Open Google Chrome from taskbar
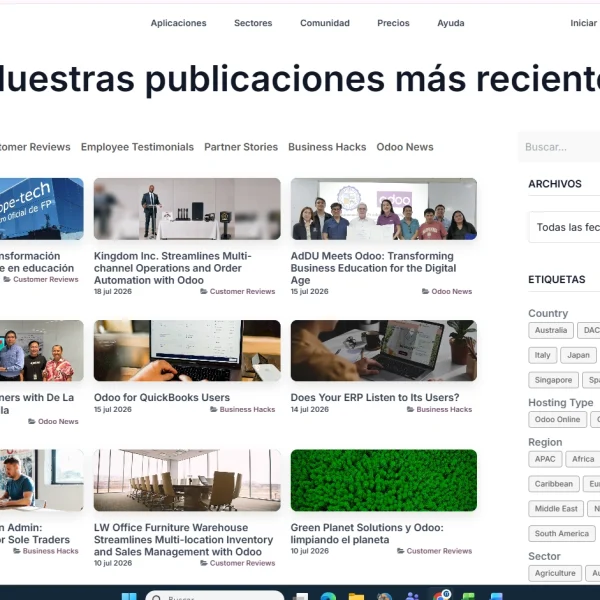Viewport: 600px width, 600px height. pyautogui.click(x=441, y=596)
